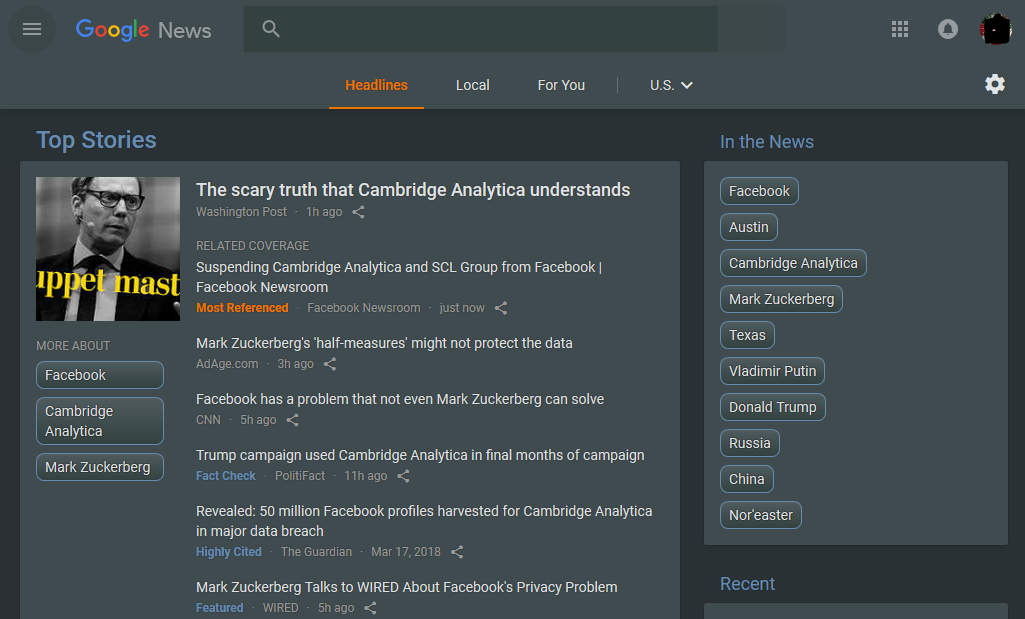Share the AdAge.com article
The image size is (1025, 619).
point(330,364)
